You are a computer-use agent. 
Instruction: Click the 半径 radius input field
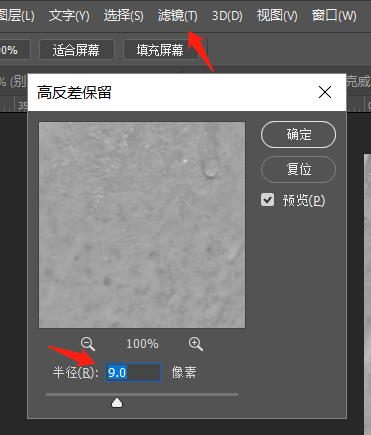[133, 372]
